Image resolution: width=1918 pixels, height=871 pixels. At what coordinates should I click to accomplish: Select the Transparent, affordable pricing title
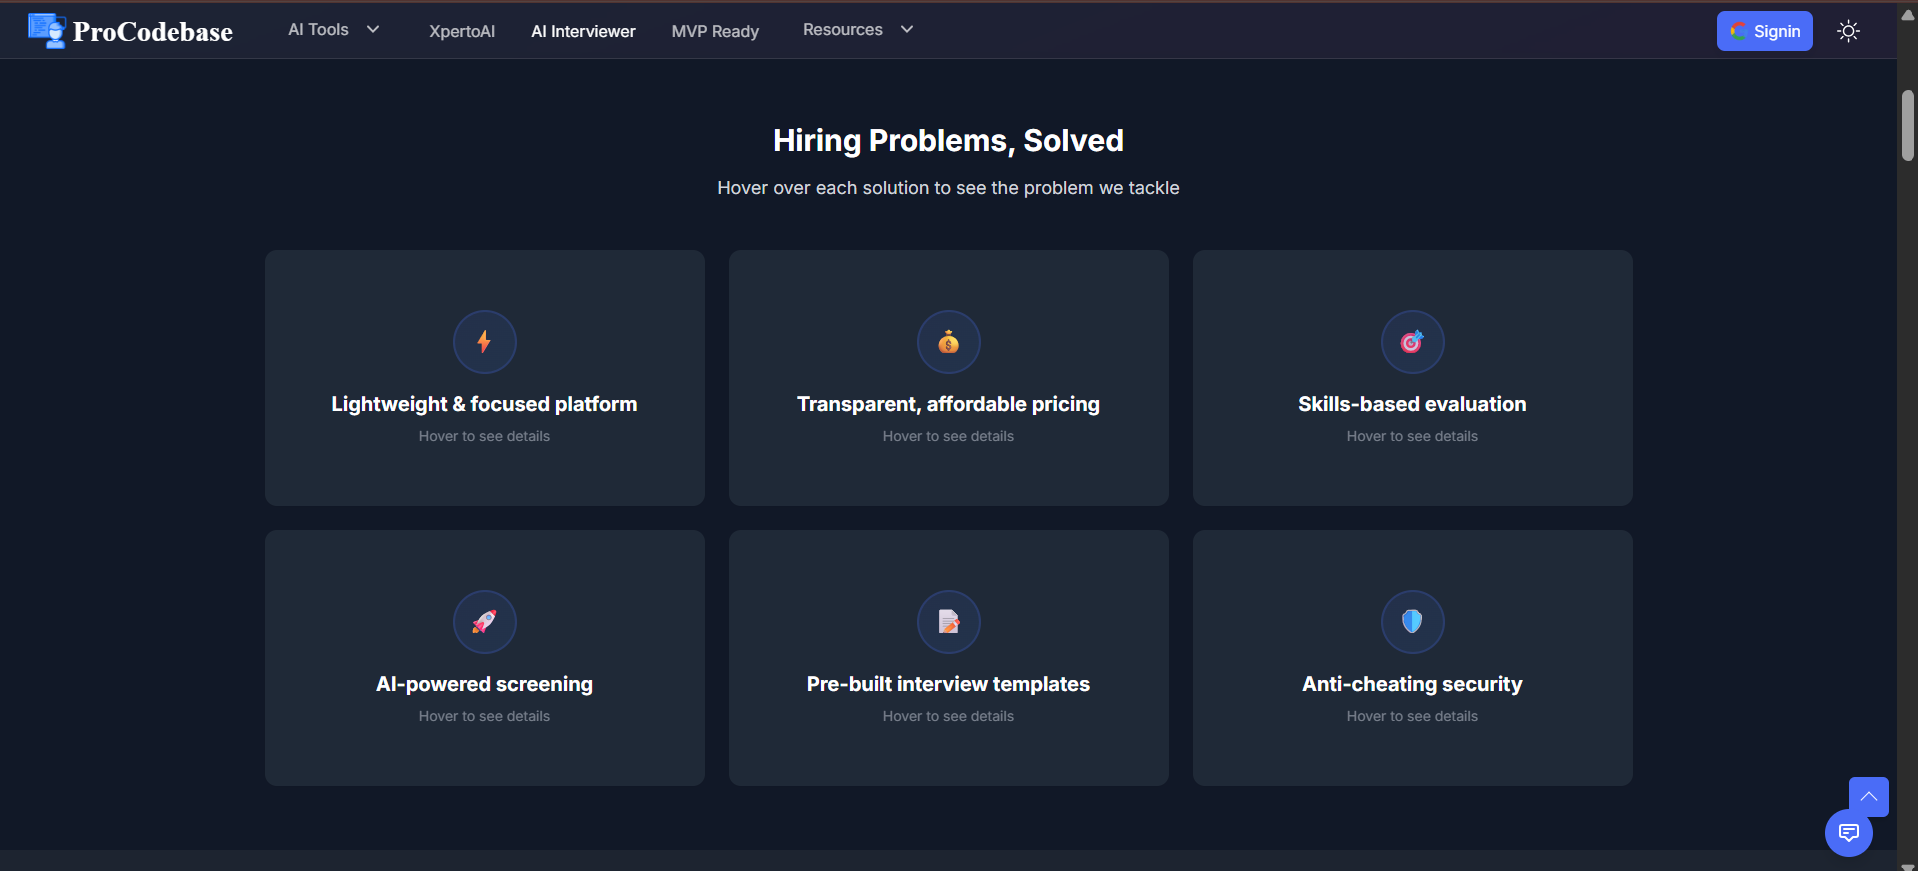coord(948,404)
